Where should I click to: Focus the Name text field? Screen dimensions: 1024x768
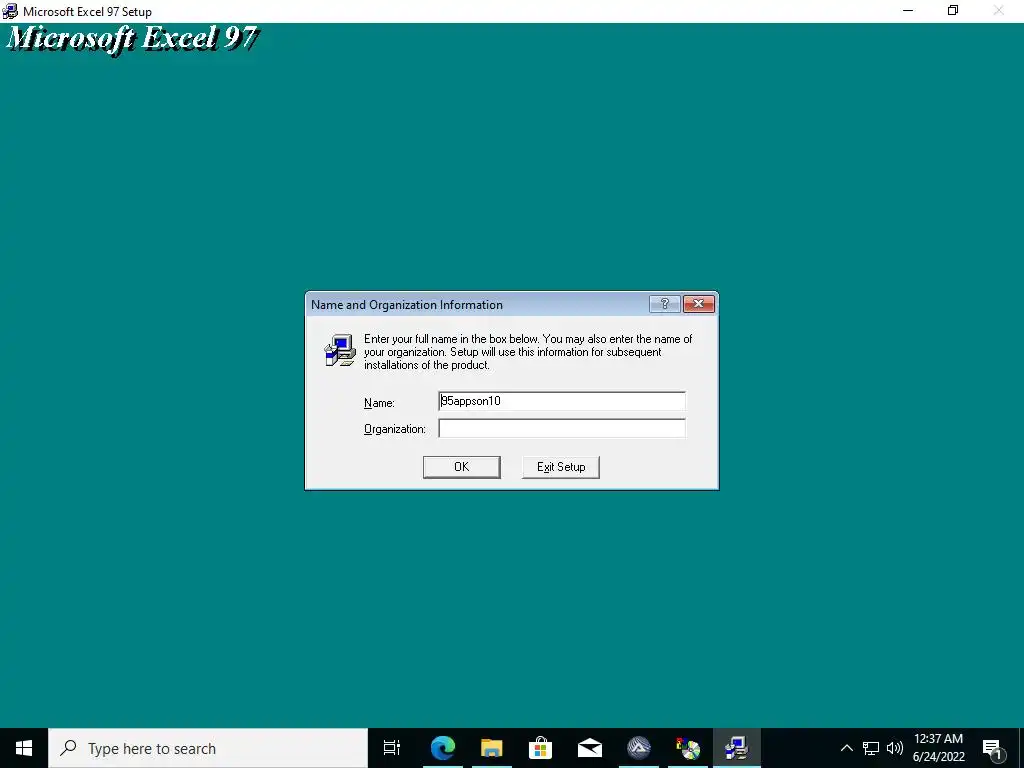(x=562, y=401)
